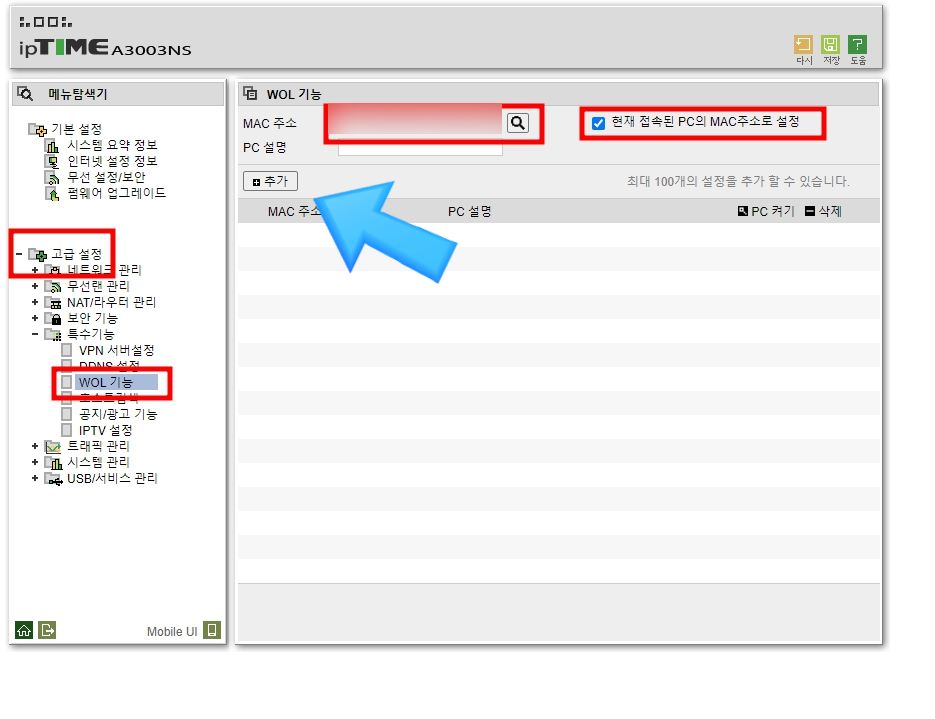This screenshot has height=719, width=935.
Task: Open IPTV 설정 menu item
Action: coord(106,430)
